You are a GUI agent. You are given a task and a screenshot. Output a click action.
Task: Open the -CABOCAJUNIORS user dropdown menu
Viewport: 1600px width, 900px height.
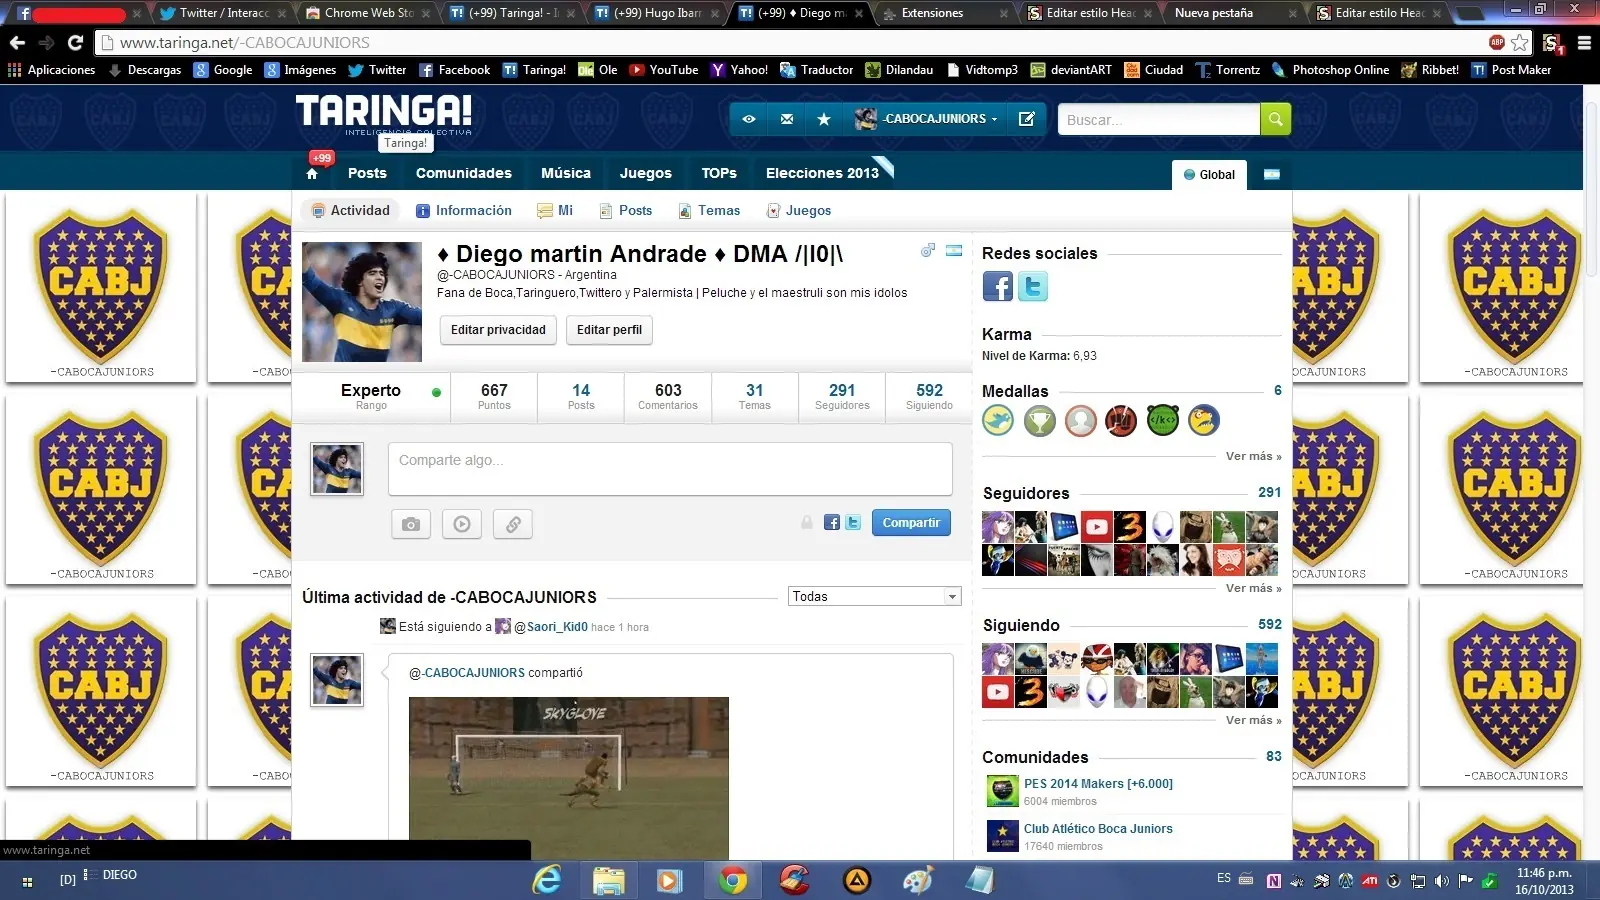[x=927, y=119]
